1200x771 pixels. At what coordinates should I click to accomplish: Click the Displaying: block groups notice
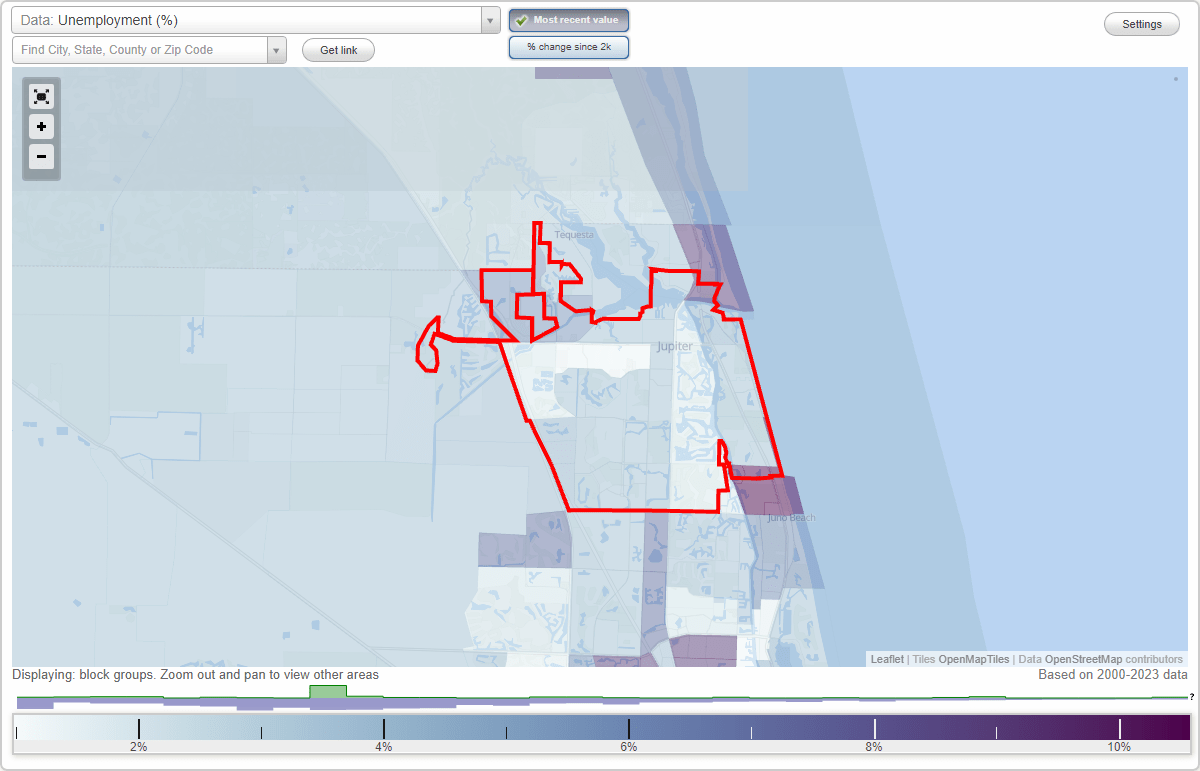click(196, 675)
